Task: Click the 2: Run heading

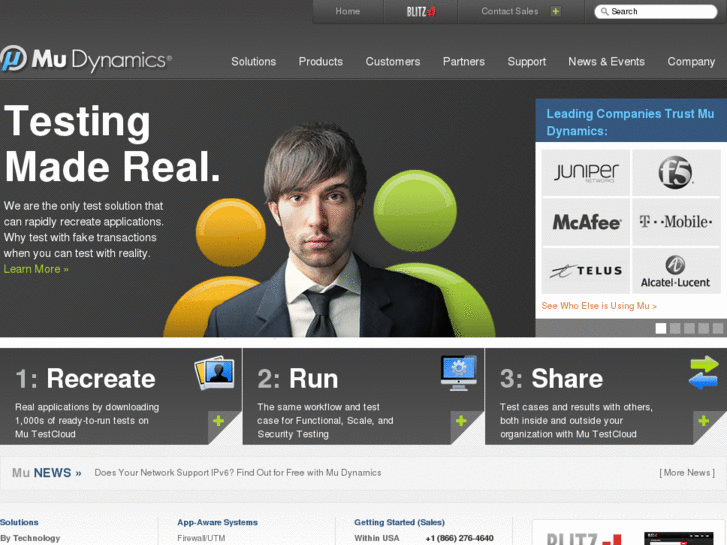Action: (298, 378)
